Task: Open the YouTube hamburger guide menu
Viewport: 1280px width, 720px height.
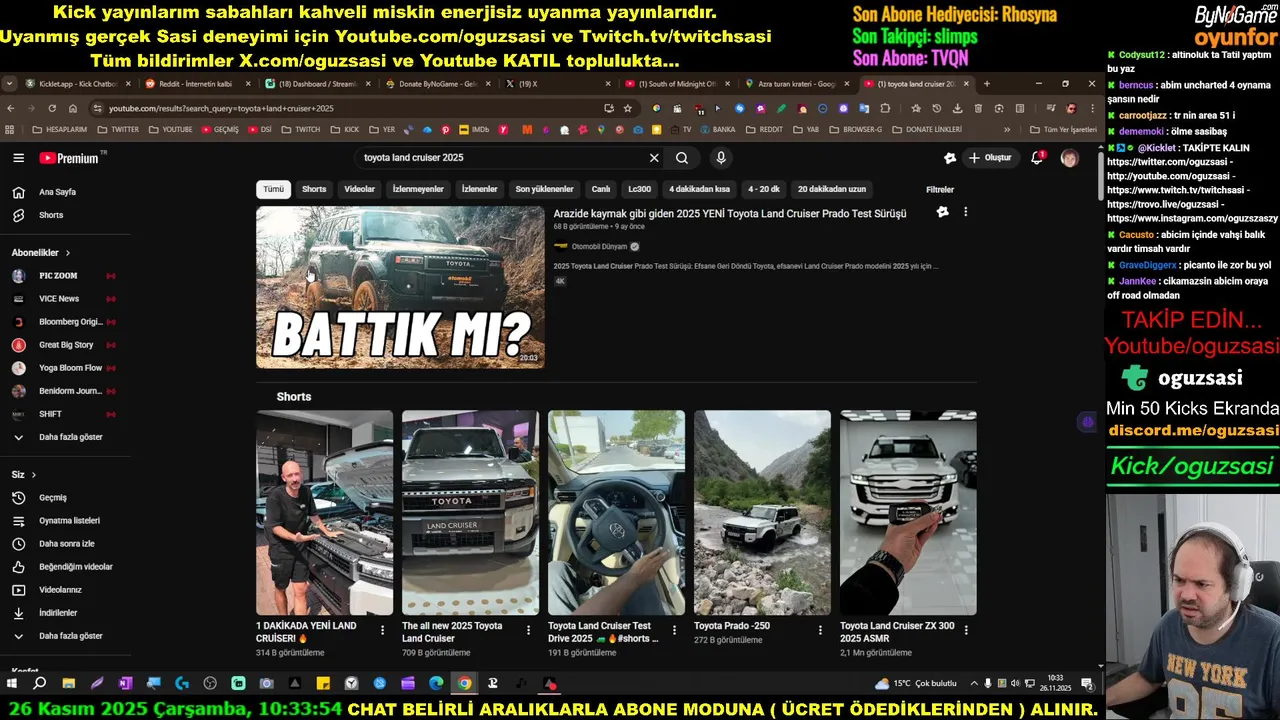Action: [18, 158]
